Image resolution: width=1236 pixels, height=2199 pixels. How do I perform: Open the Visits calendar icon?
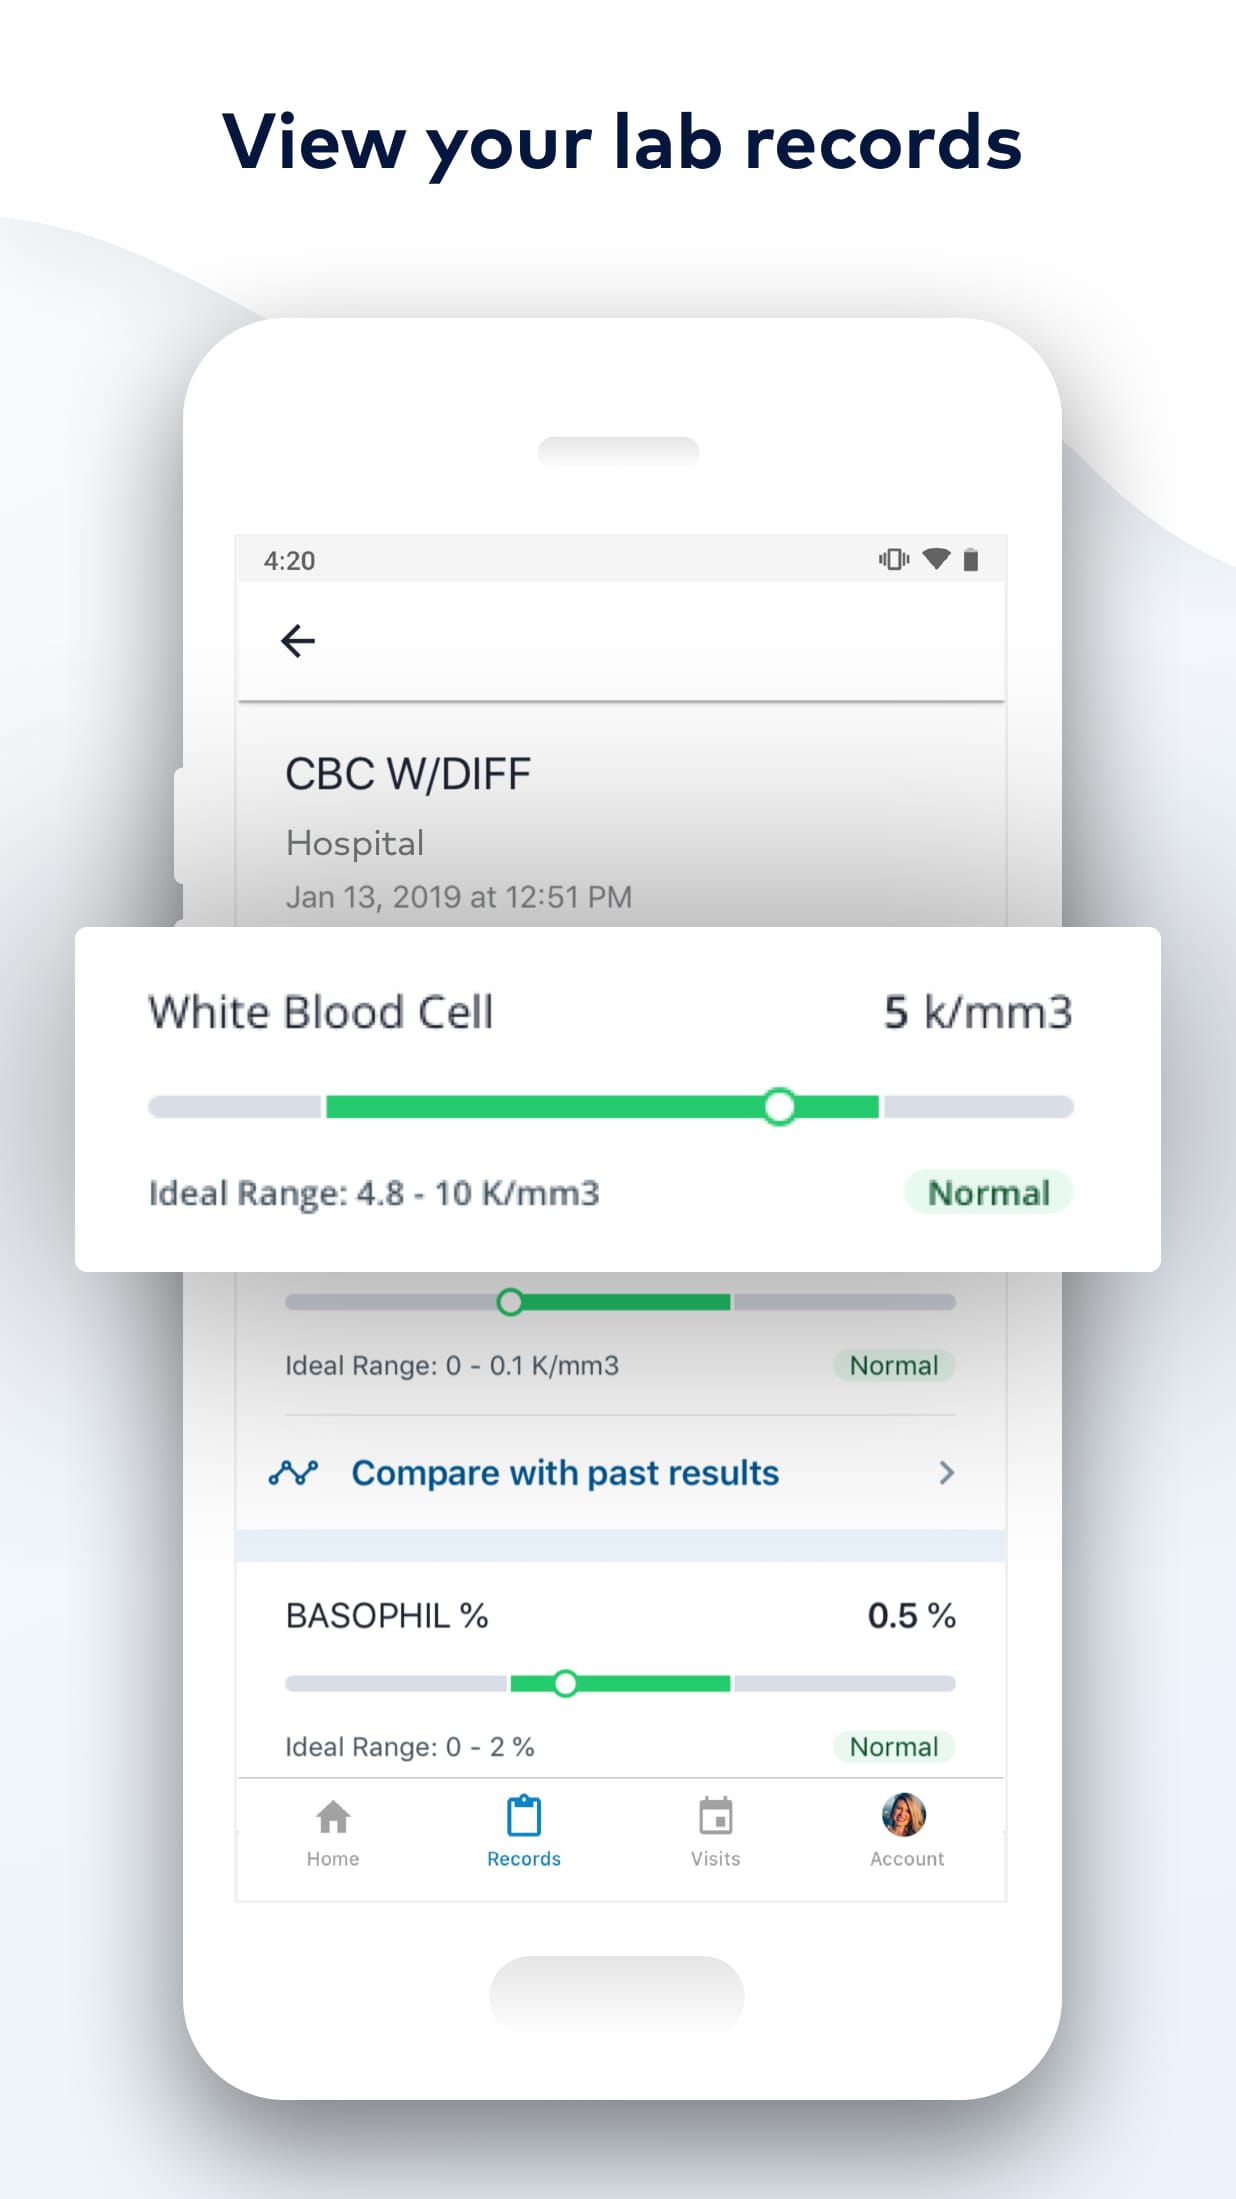(x=715, y=1816)
